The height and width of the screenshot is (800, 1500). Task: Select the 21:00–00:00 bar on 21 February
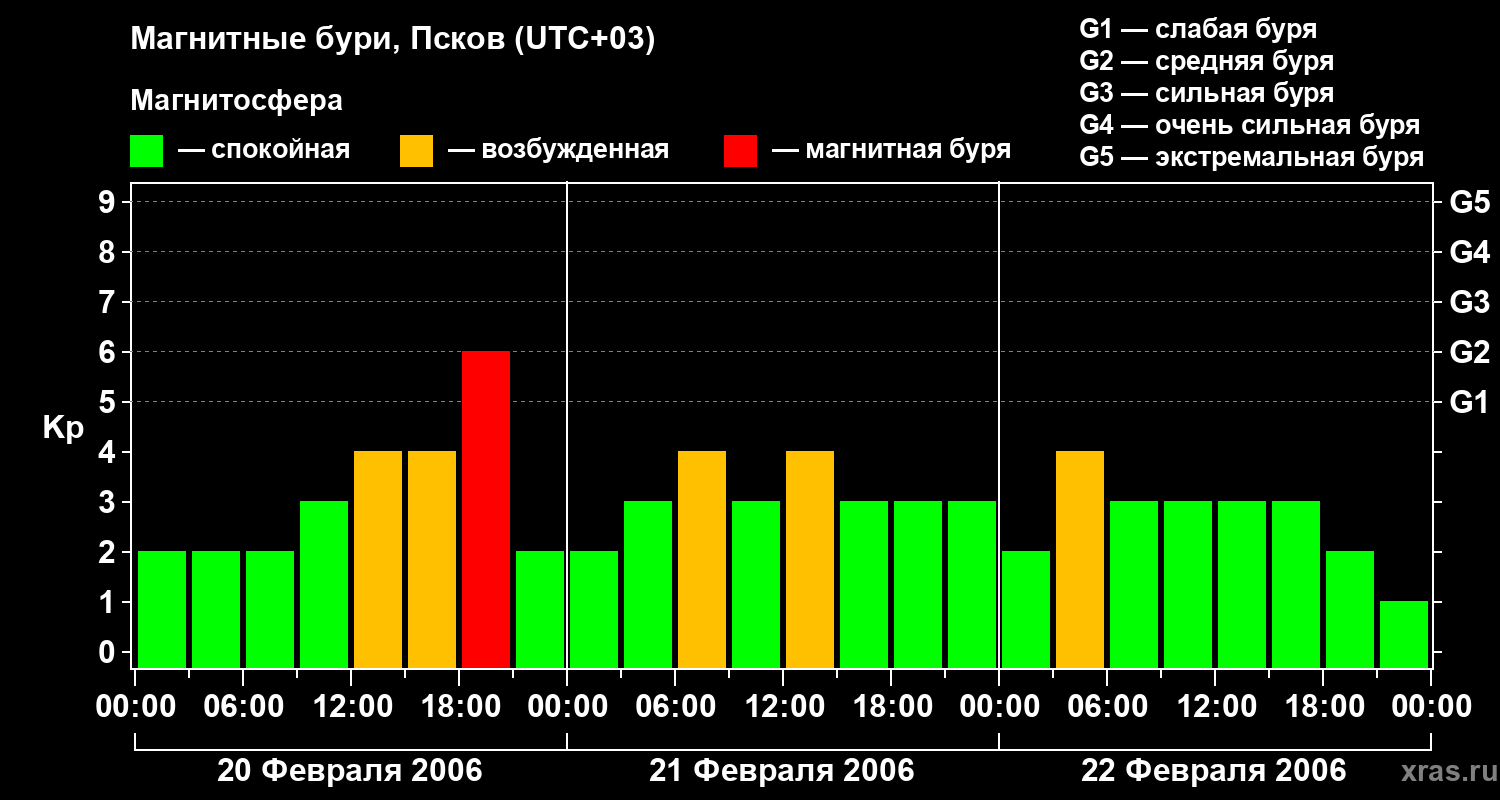pyautogui.click(x=972, y=584)
